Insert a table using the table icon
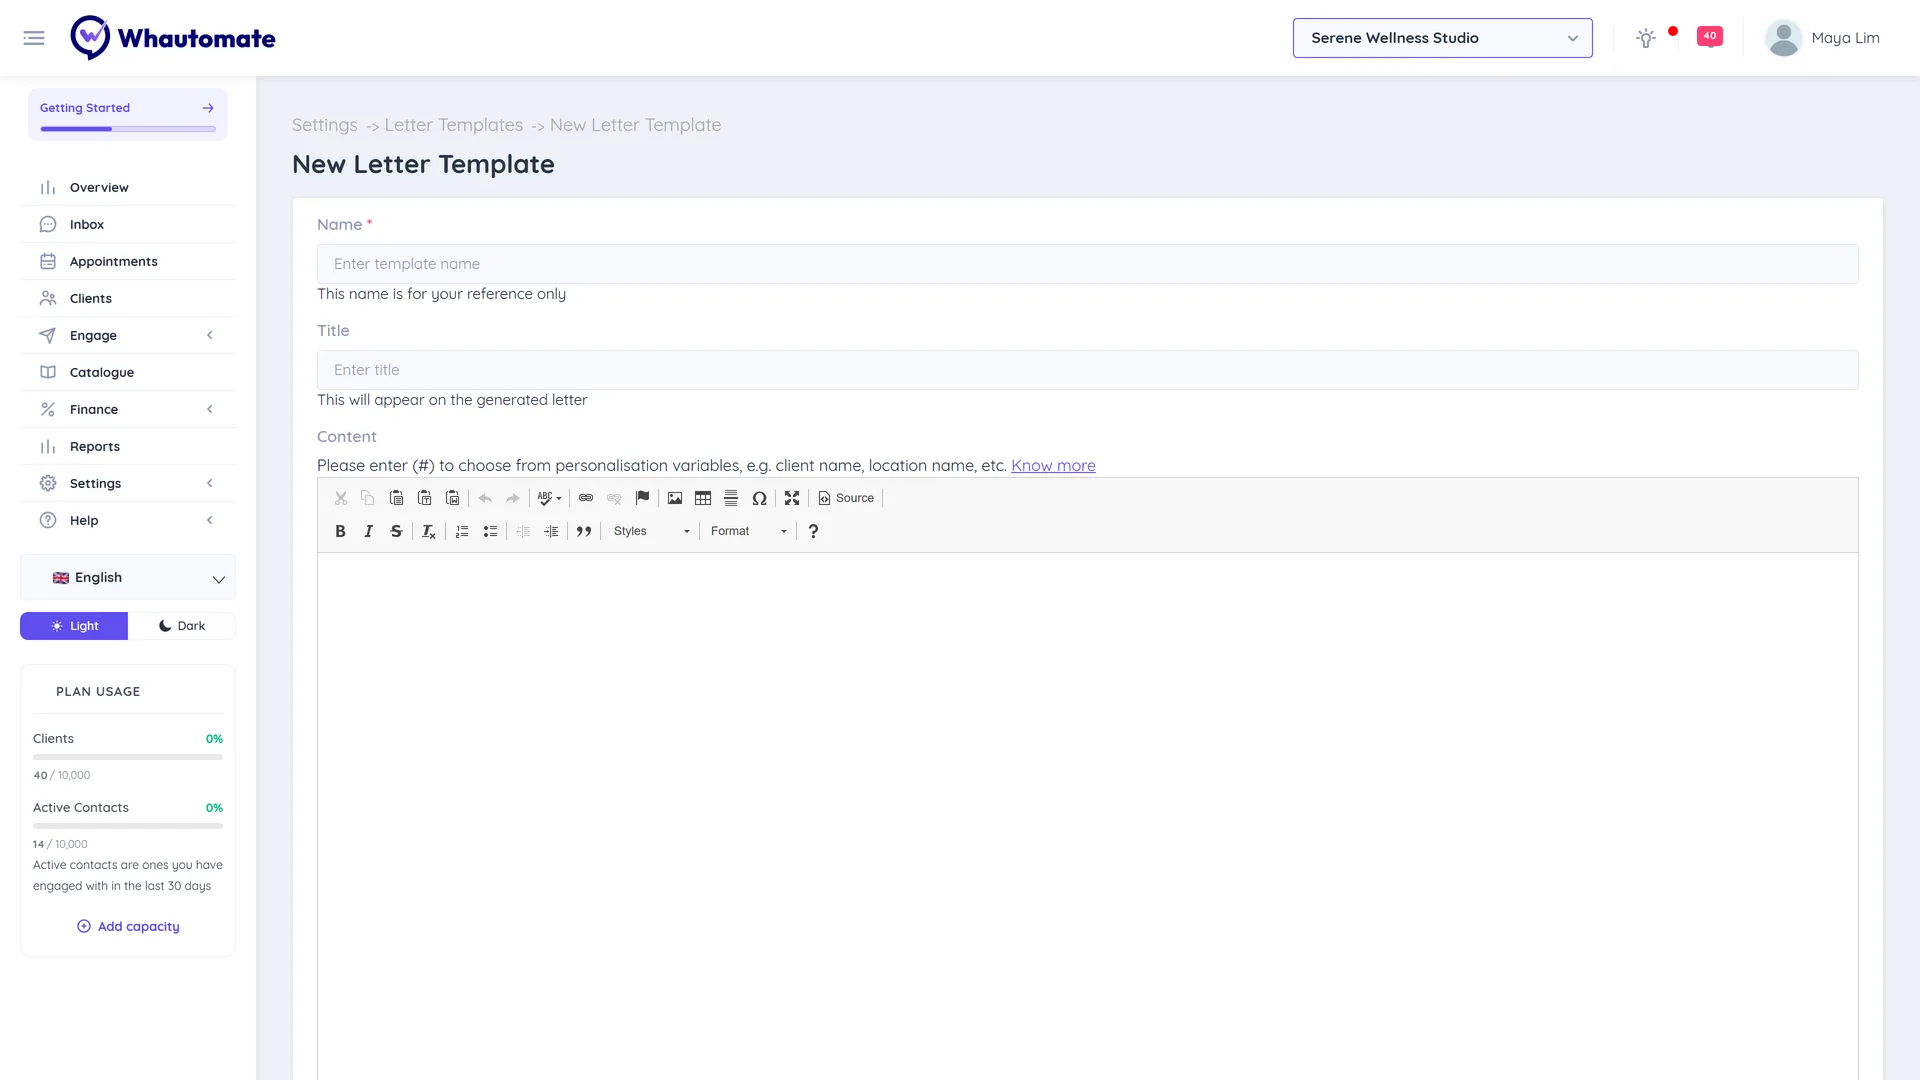 (703, 498)
